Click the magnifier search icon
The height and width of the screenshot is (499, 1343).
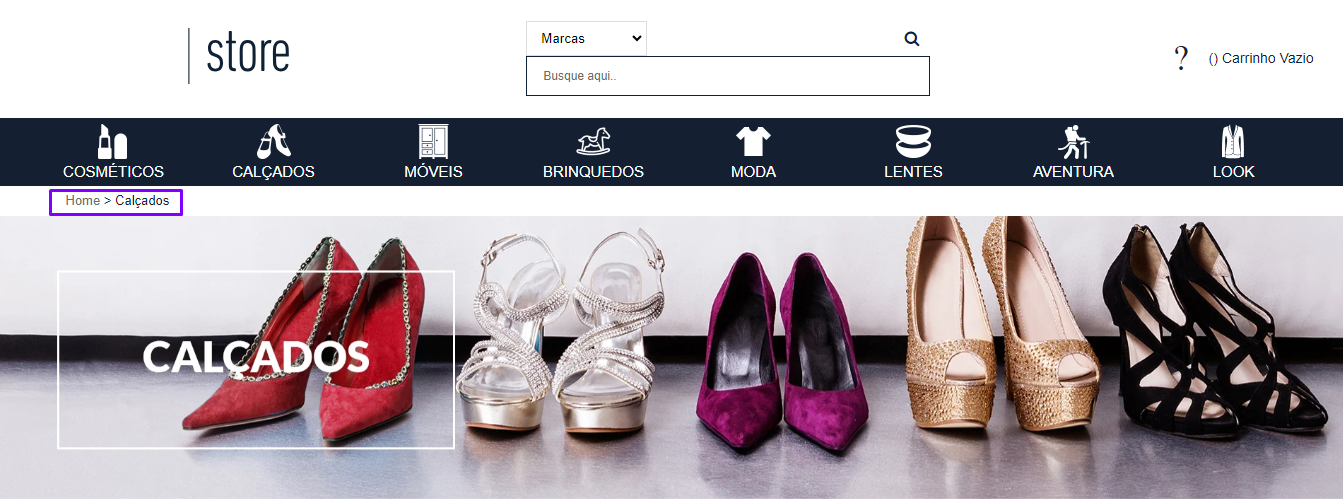point(911,39)
